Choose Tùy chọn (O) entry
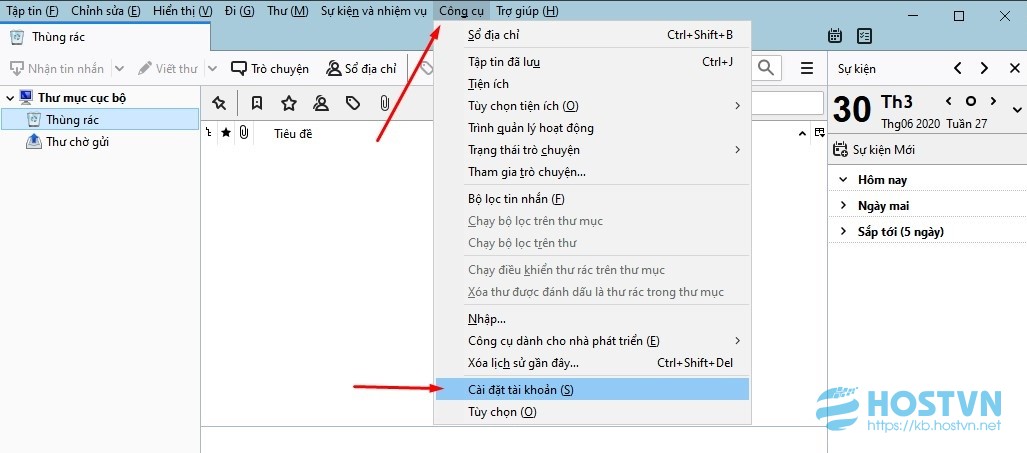Viewport: 1027px width, 453px height. point(593,412)
